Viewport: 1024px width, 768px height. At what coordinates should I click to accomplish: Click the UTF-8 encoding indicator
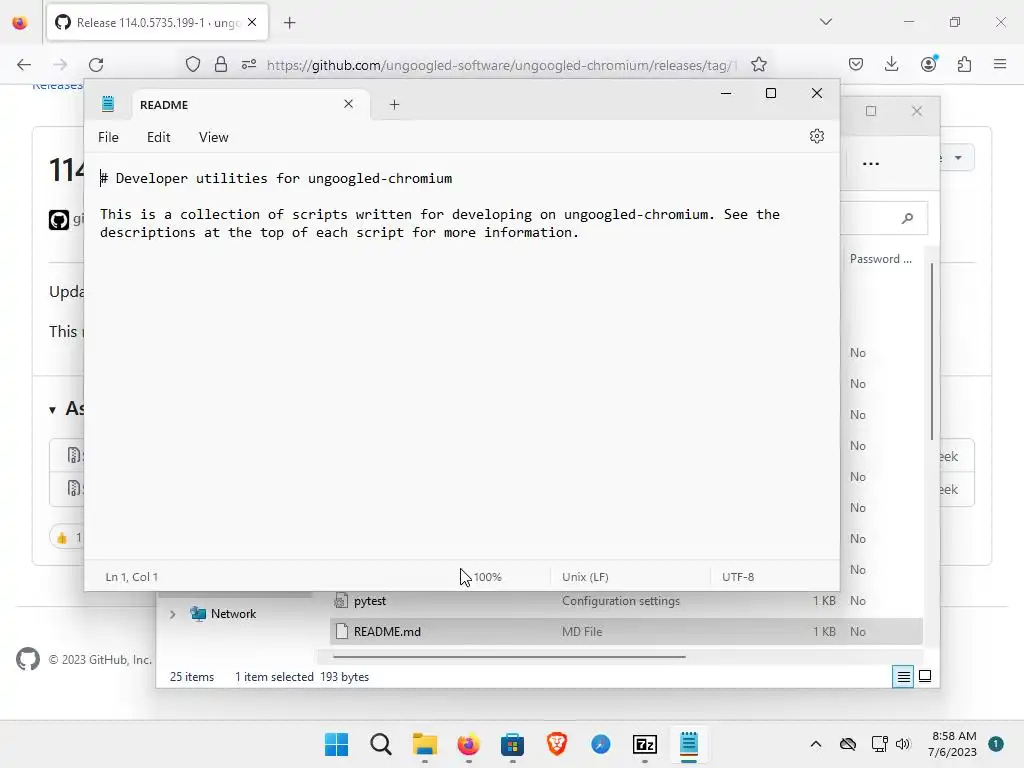pyautogui.click(x=738, y=577)
